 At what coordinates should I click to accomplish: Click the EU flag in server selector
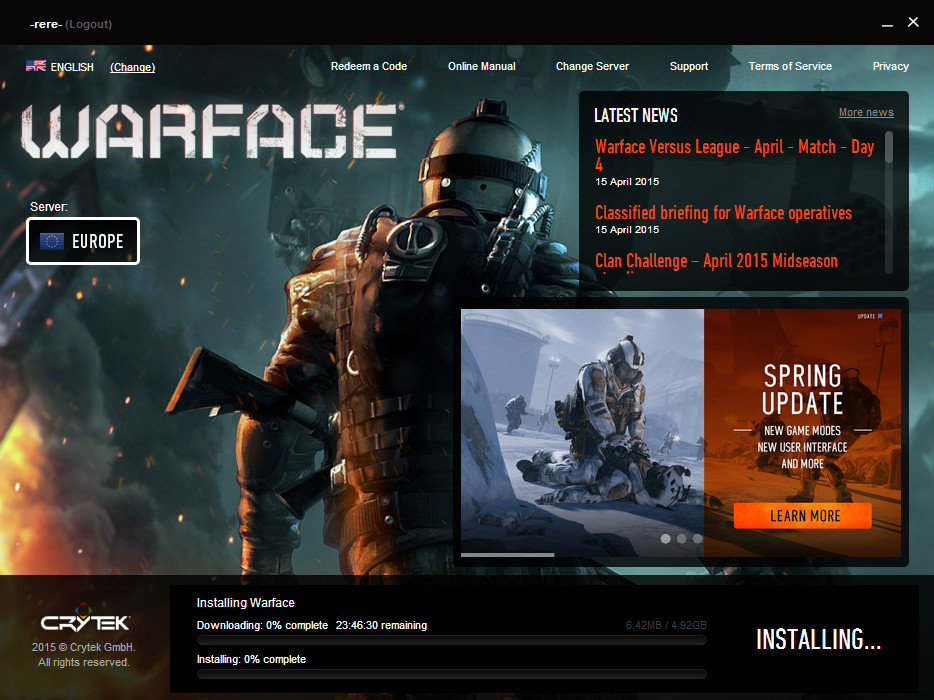[x=52, y=241]
